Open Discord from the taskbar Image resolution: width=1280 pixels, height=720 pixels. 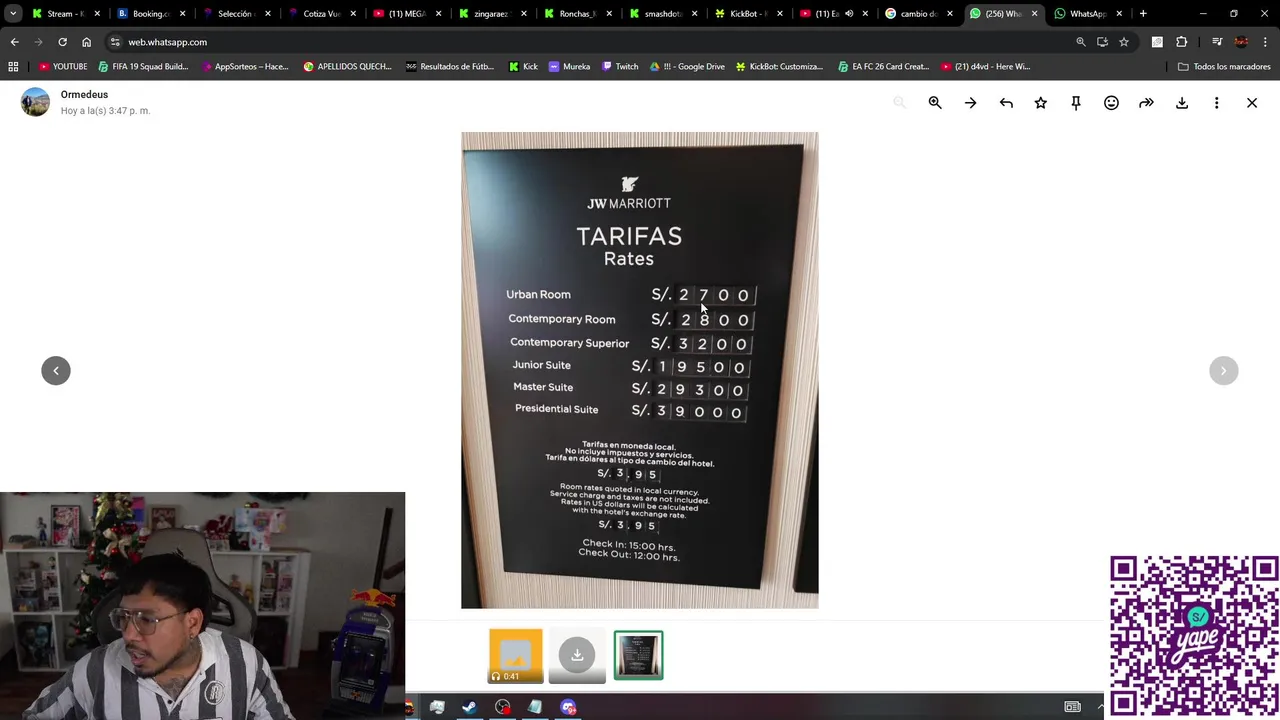click(568, 707)
